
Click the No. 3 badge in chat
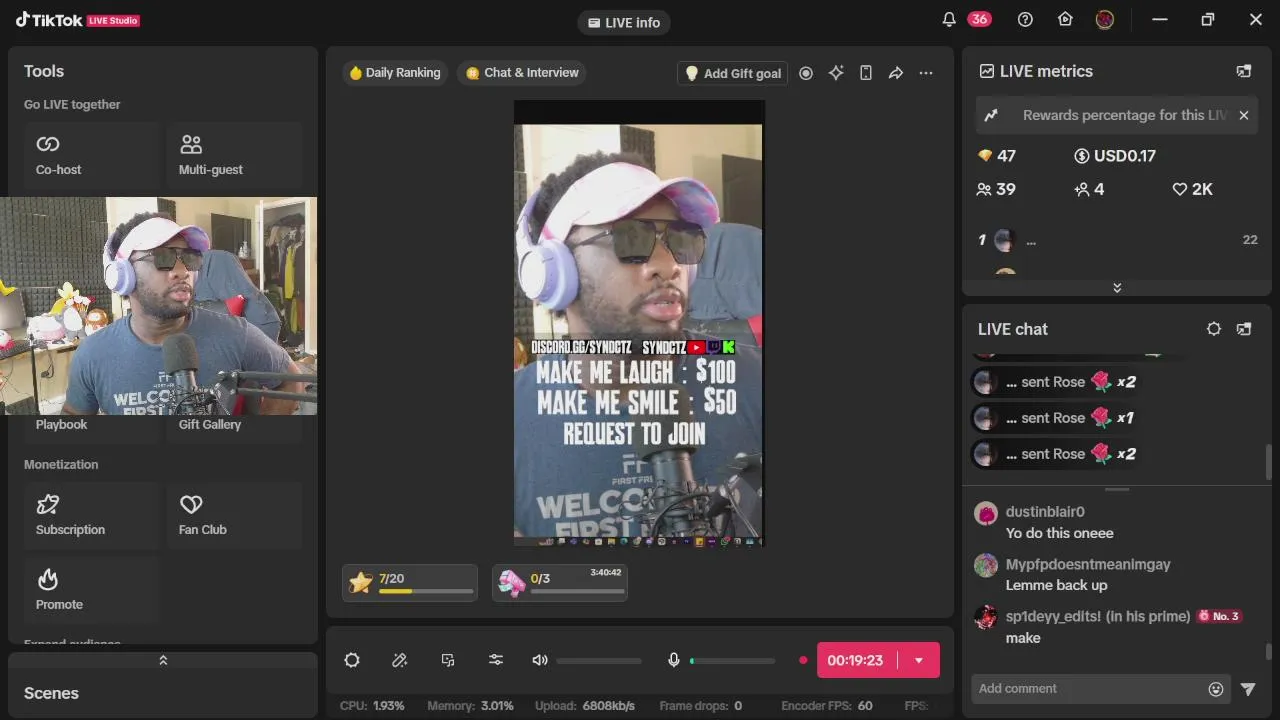(1219, 616)
